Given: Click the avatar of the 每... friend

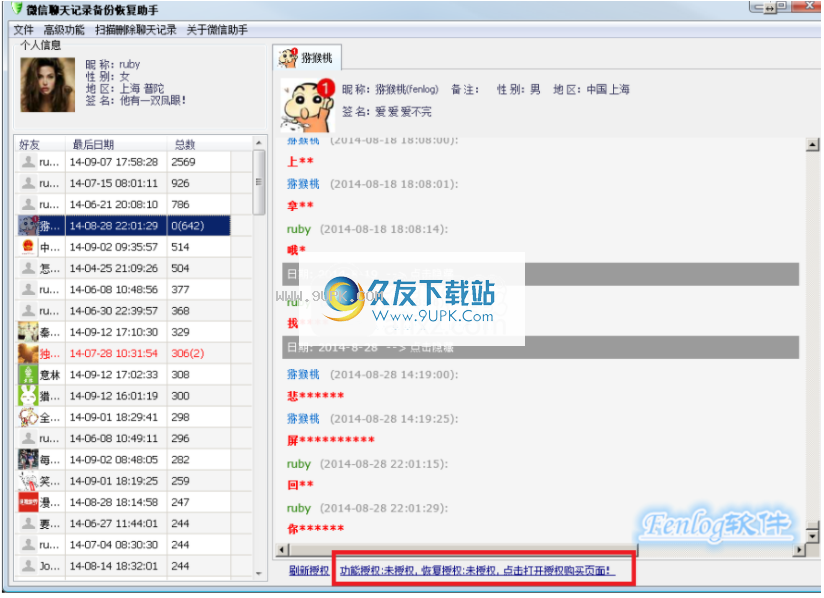Looking at the screenshot, I should (28, 460).
